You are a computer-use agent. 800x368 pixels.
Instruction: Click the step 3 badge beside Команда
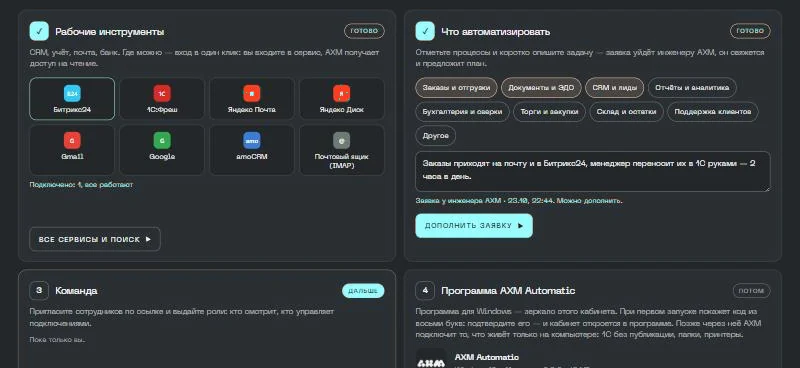click(39, 290)
